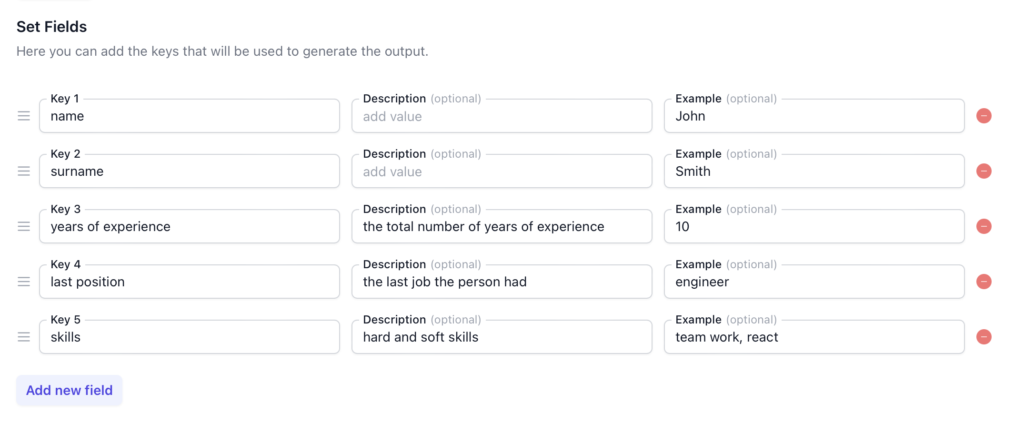Click description 'the last job the person had'

[x=501, y=282]
